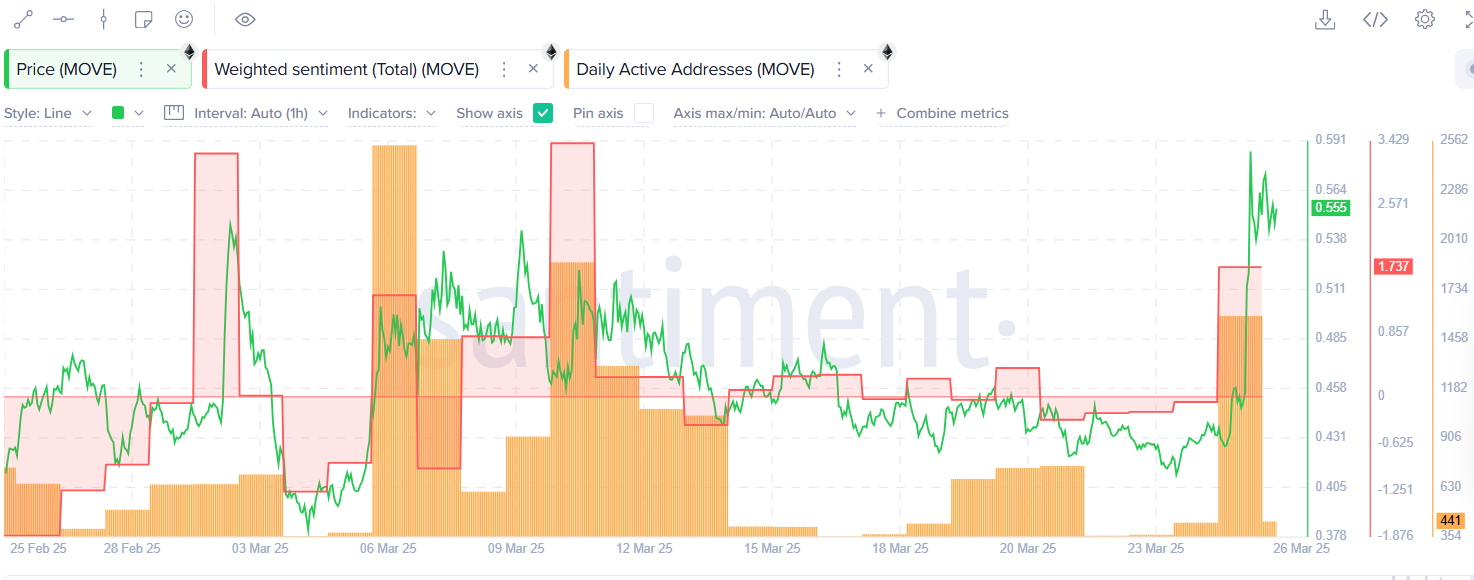Open the Interval: Auto (1h) dropdown
This screenshot has height=580, width=1474.
click(261, 113)
